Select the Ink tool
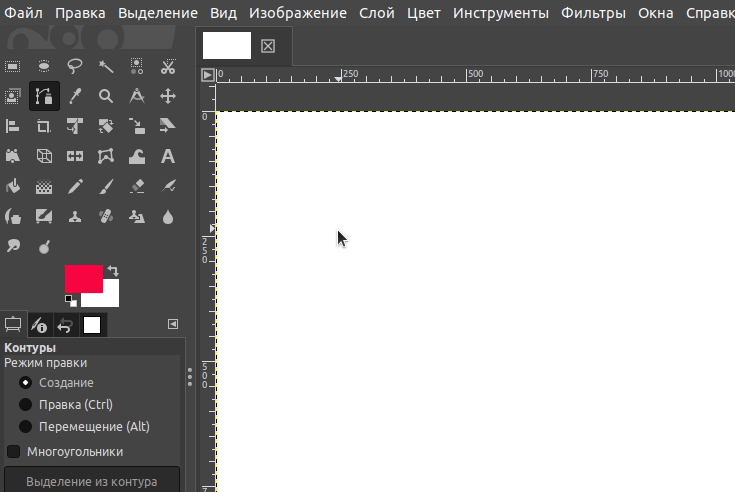 [x=13, y=217]
